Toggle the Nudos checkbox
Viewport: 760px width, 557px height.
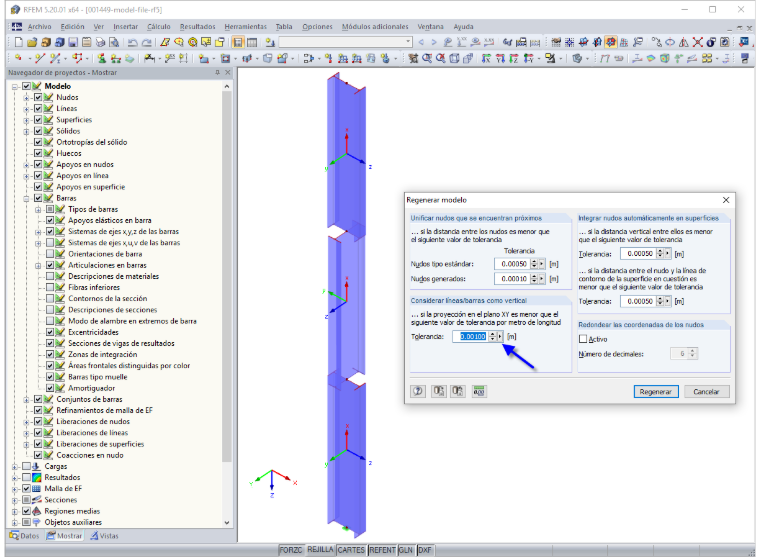pos(38,97)
